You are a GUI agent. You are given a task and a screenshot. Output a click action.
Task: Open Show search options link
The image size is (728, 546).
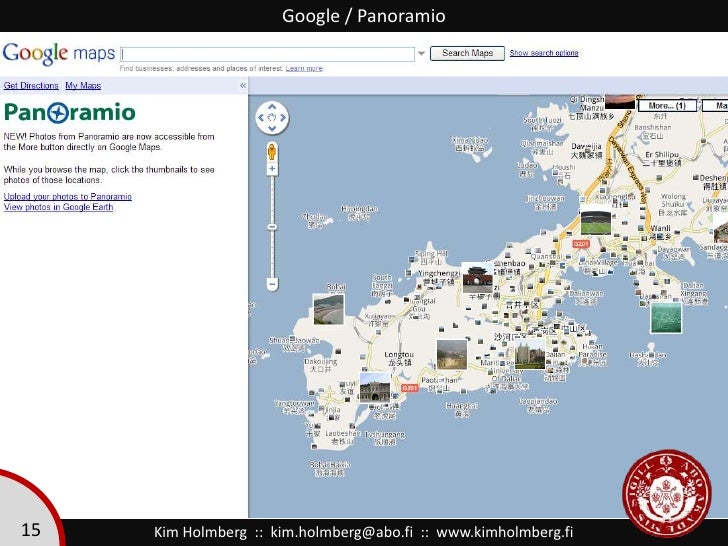(544, 53)
